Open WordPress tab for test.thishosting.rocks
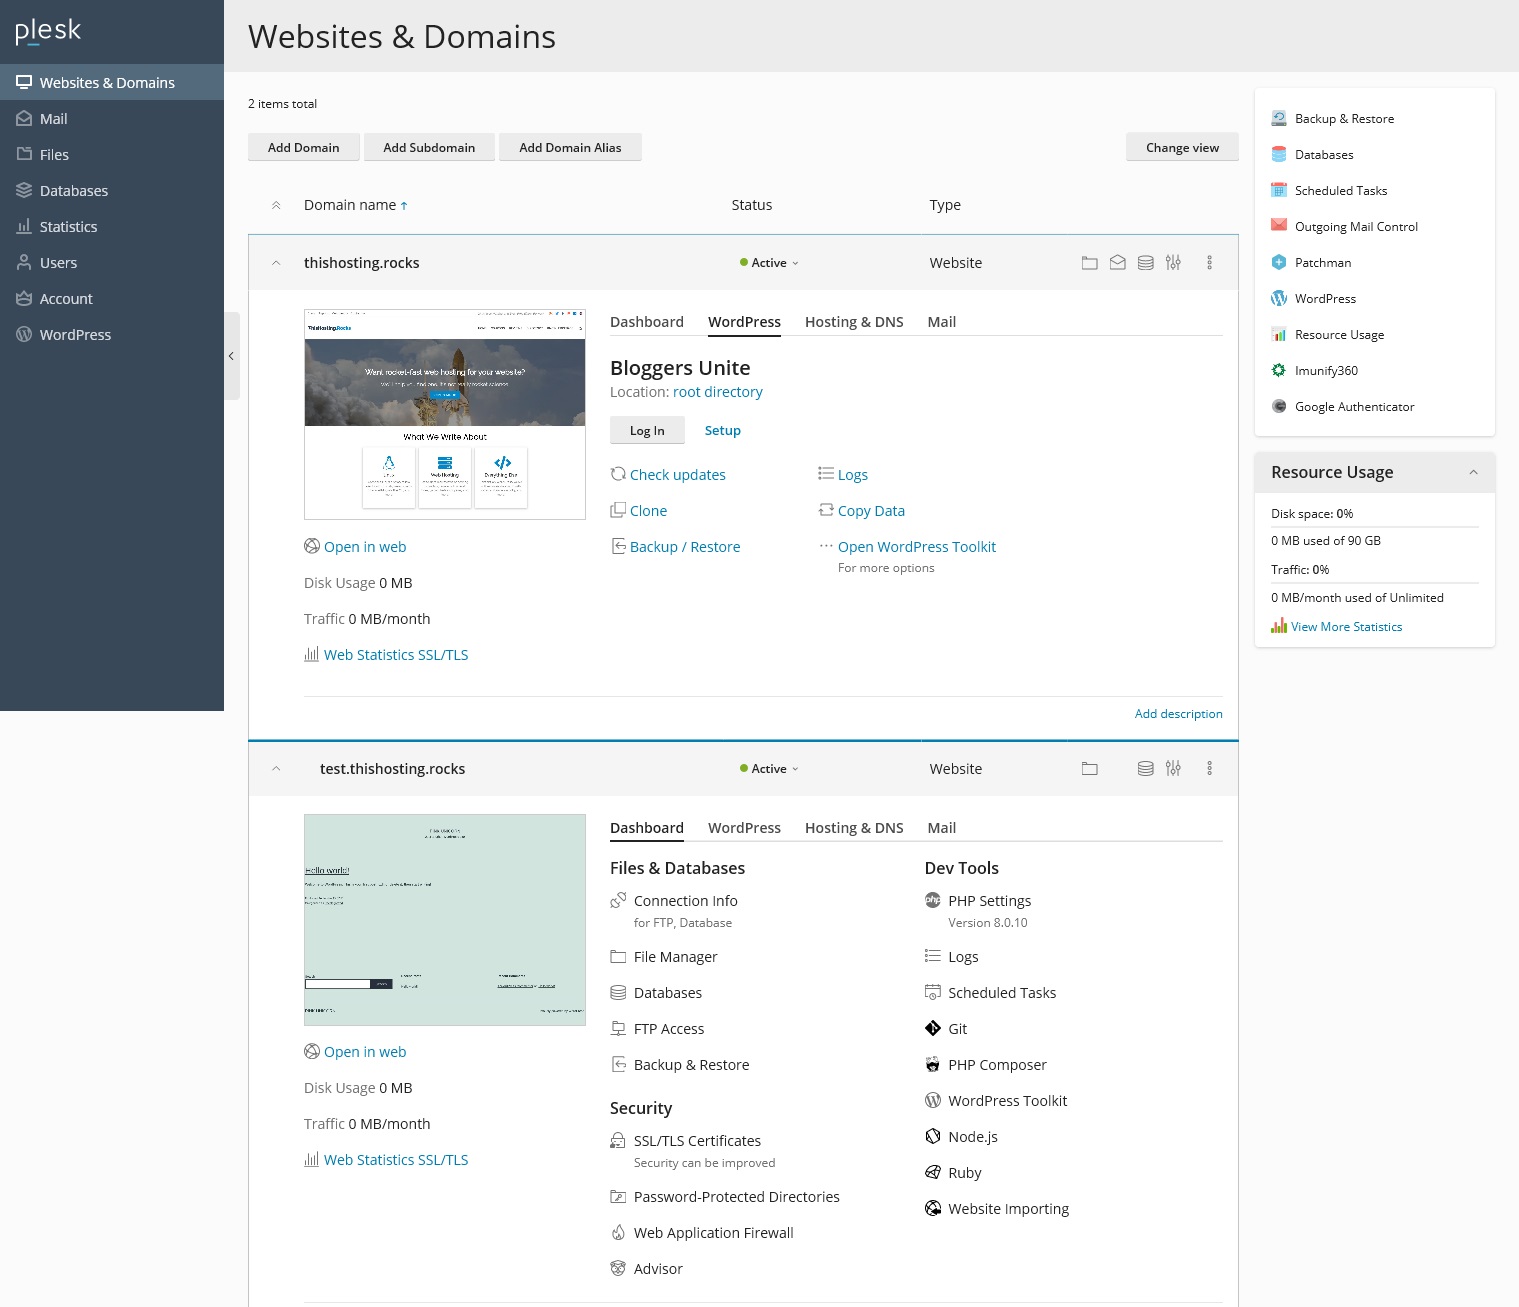 tap(744, 828)
